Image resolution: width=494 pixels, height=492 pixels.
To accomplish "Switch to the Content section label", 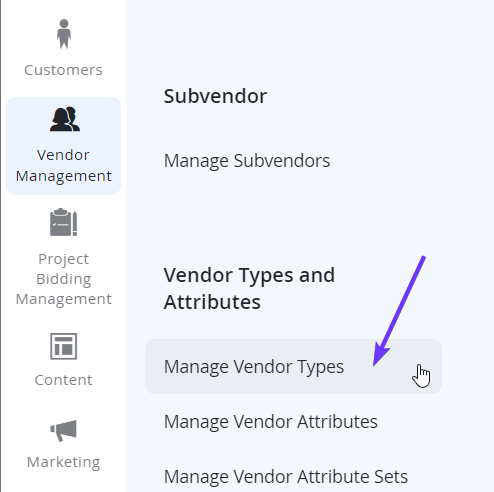I will (63, 380).
